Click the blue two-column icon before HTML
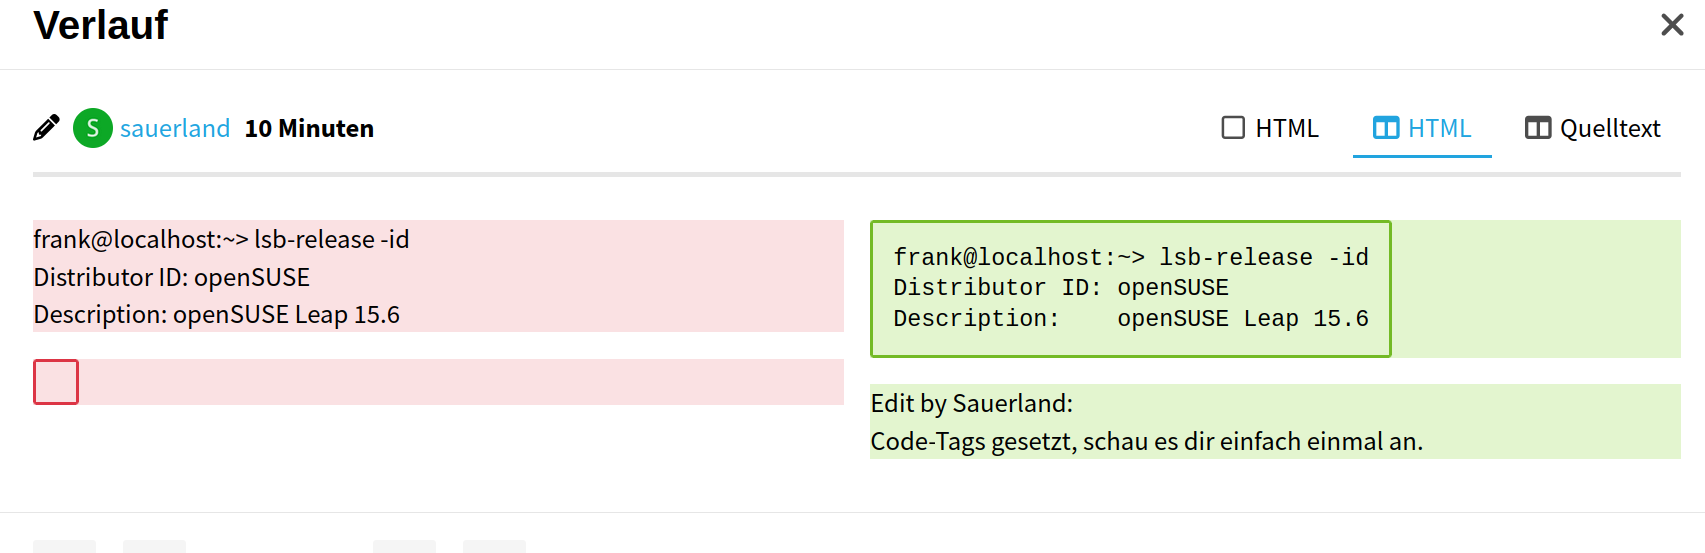This screenshot has height=553, width=1705. click(x=1386, y=128)
